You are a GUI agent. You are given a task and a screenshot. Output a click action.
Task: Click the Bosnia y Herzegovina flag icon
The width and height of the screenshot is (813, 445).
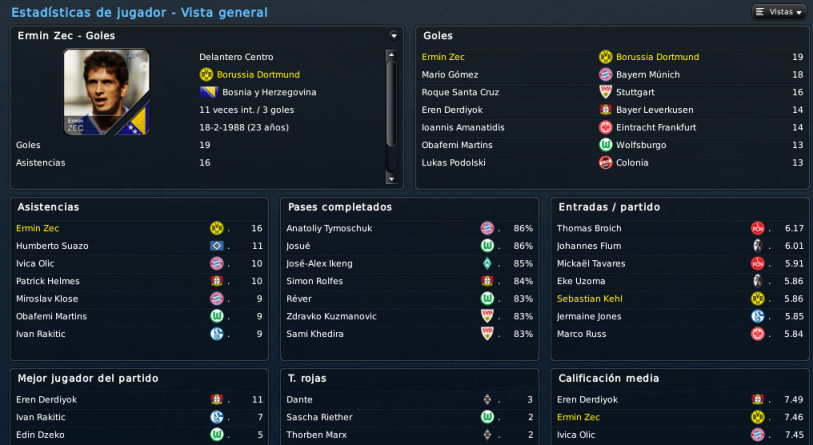click(x=206, y=92)
